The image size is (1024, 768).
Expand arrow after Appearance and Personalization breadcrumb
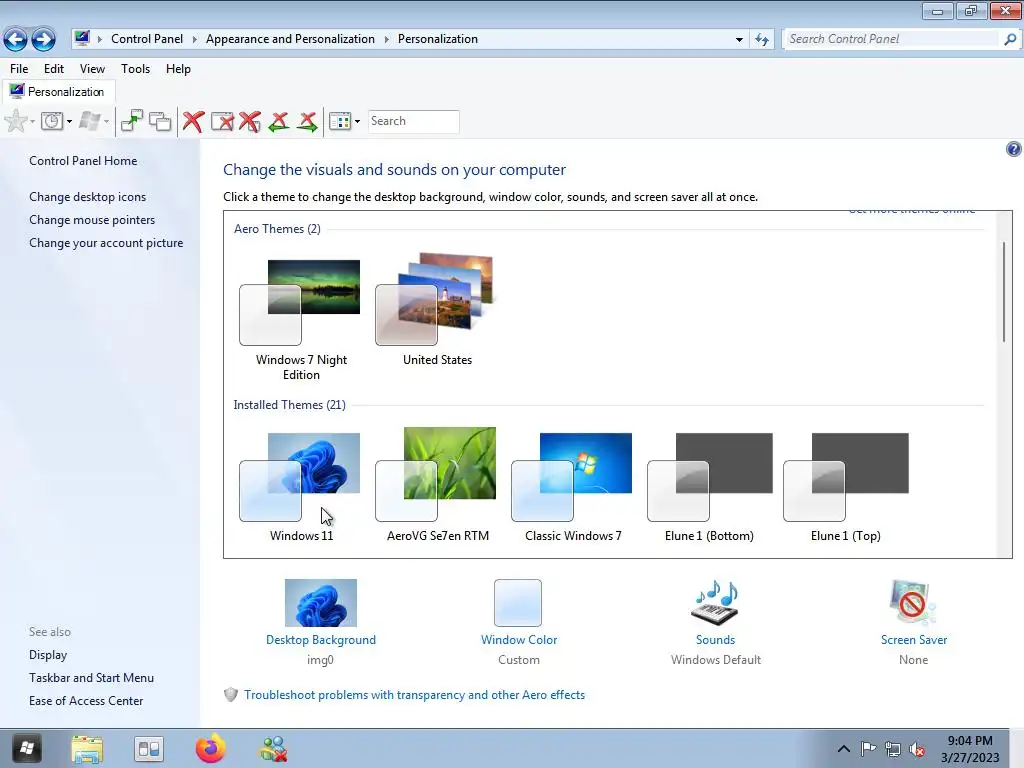click(387, 39)
